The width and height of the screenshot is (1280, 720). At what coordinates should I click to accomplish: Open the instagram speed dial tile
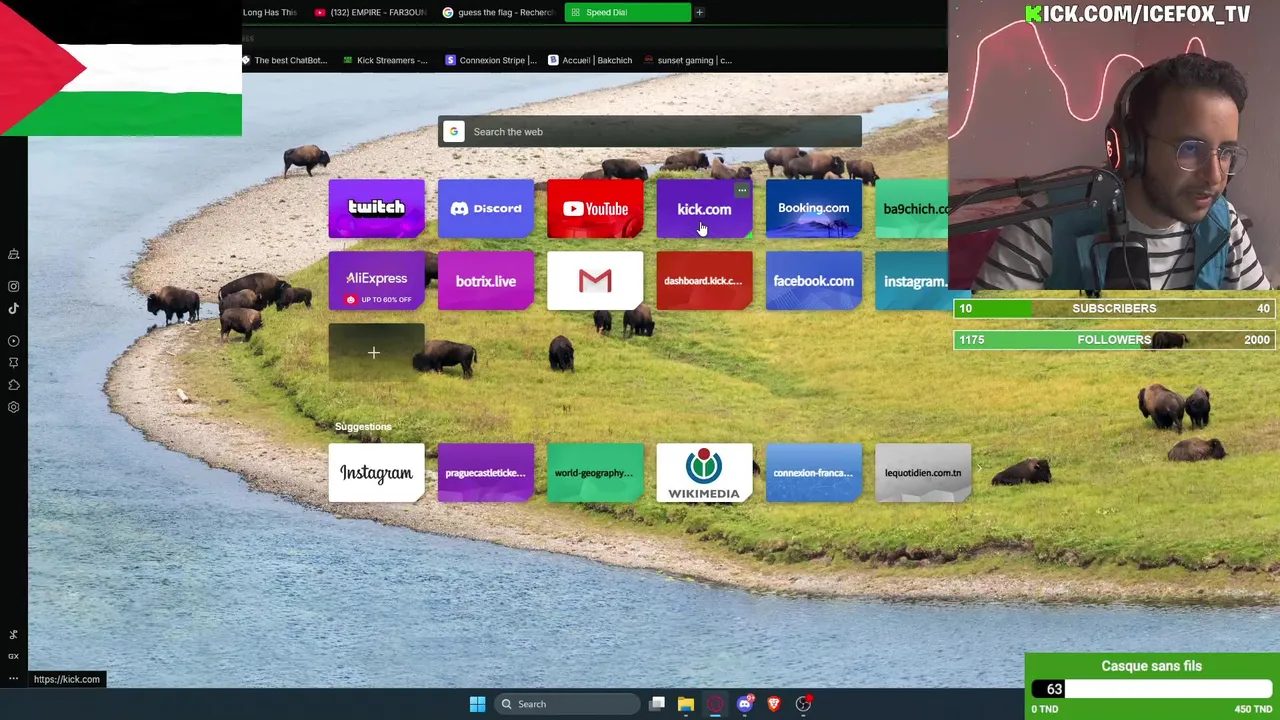tap(912, 281)
